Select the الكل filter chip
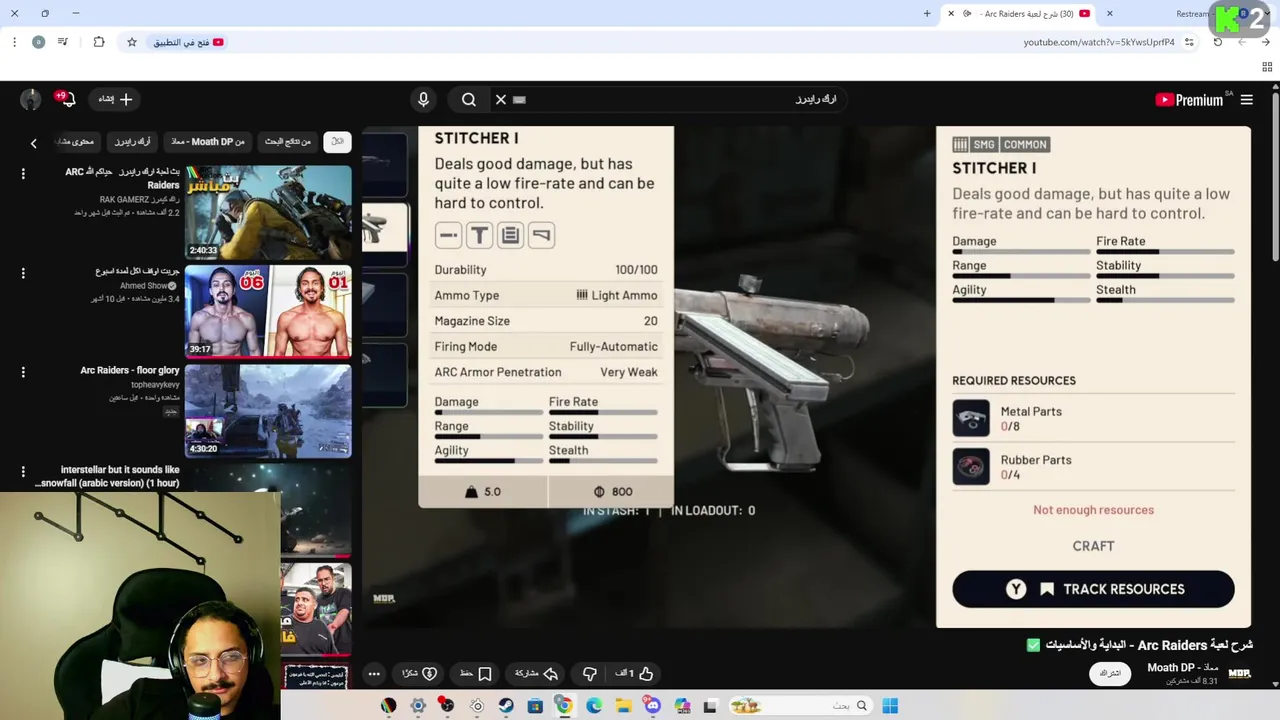Image resolution: width=1280 pixels, height=720 pixels. (338, 141)
